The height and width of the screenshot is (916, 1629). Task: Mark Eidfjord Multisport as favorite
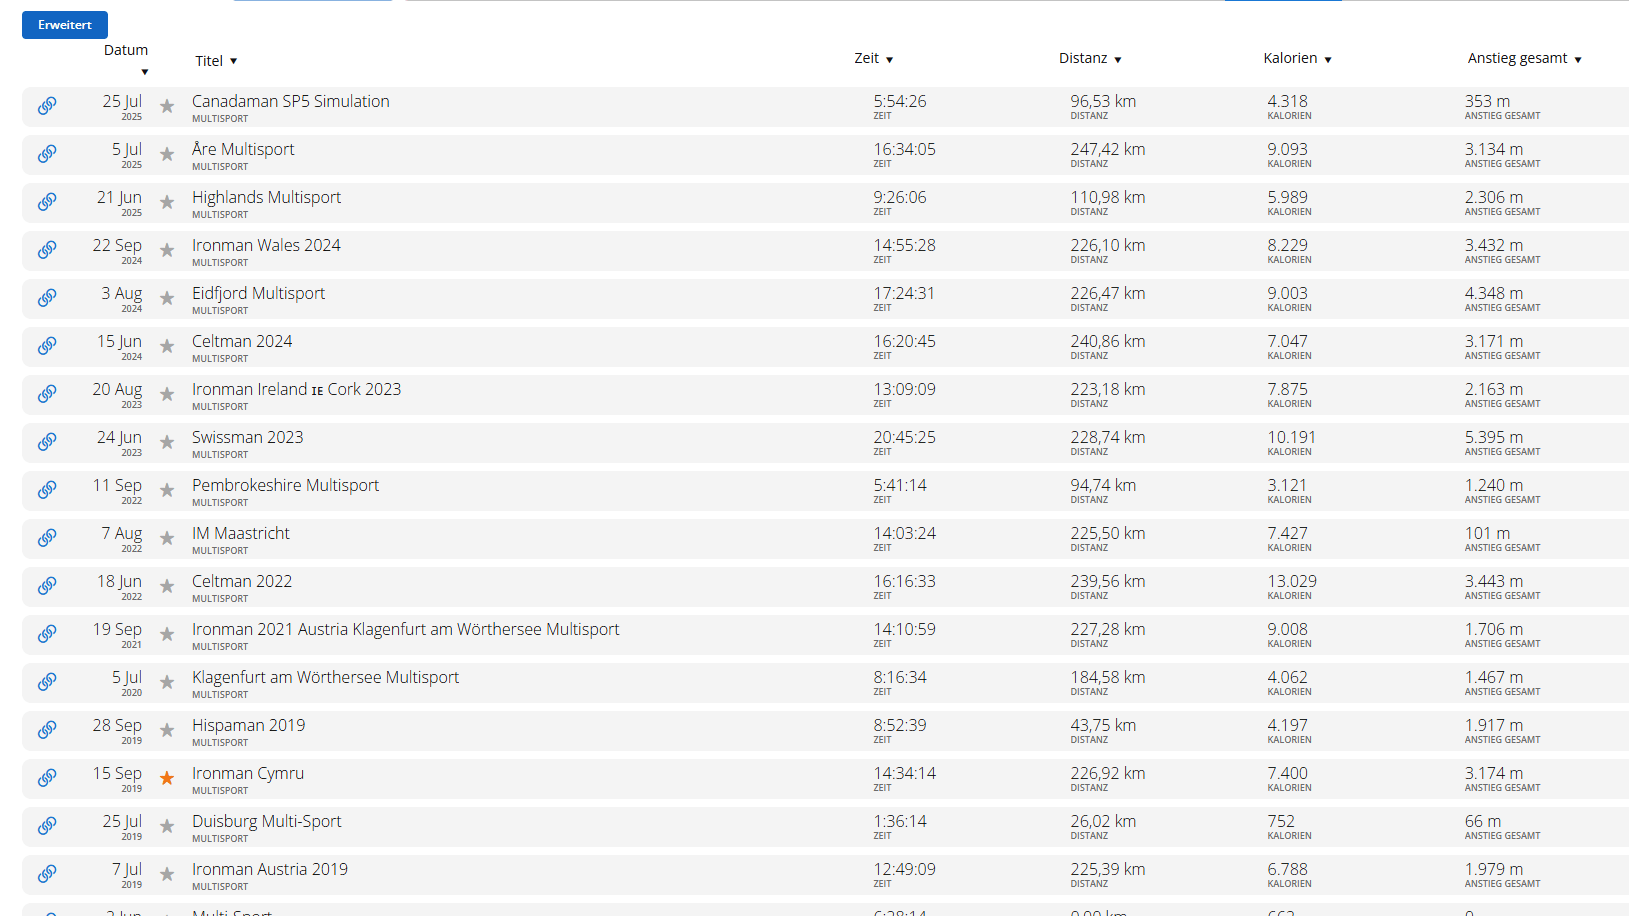pyautogui.click(x=167, y=298)
